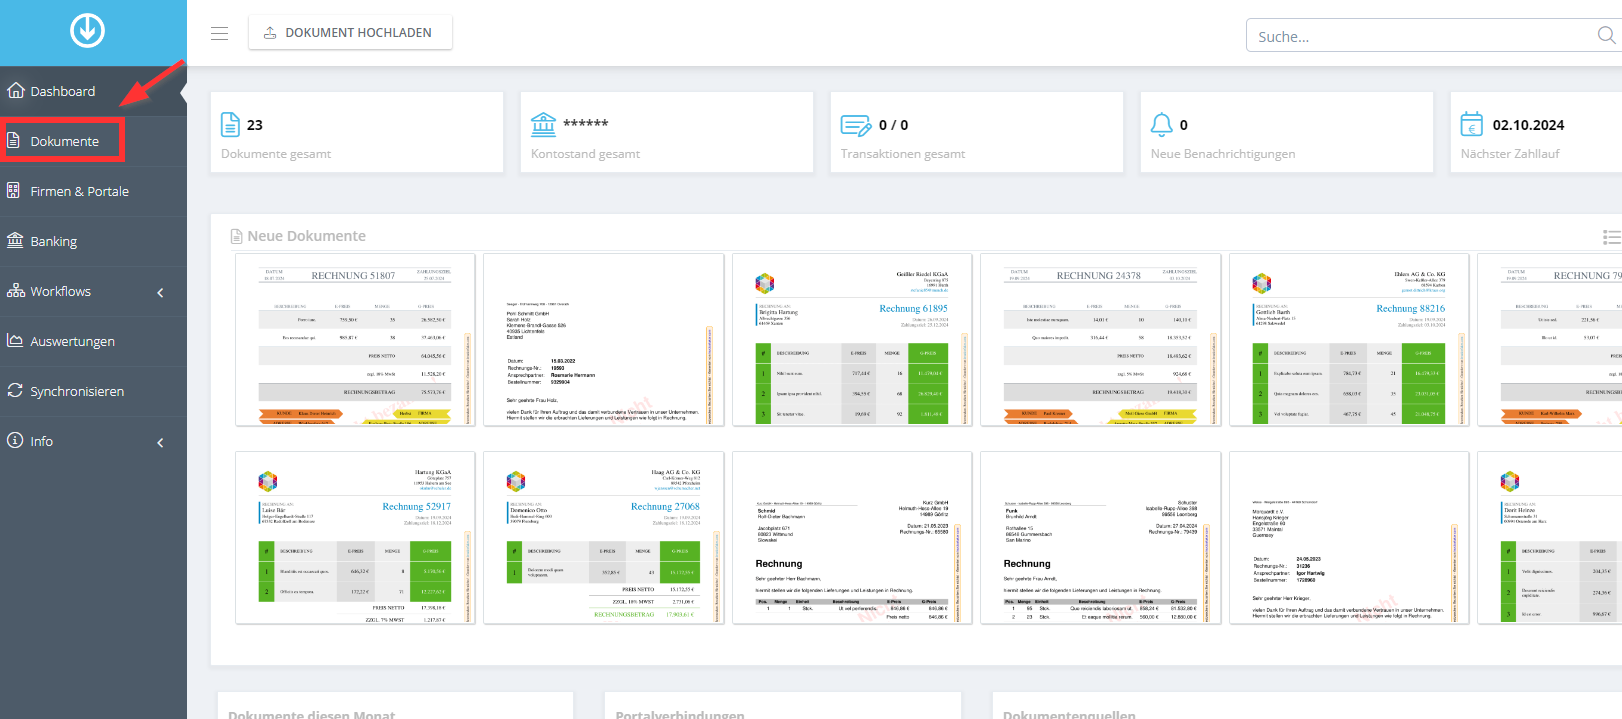Expand the Workflows submenu chevron
The height and width of the screenshot is (719, 1622).
pos(160,292)
